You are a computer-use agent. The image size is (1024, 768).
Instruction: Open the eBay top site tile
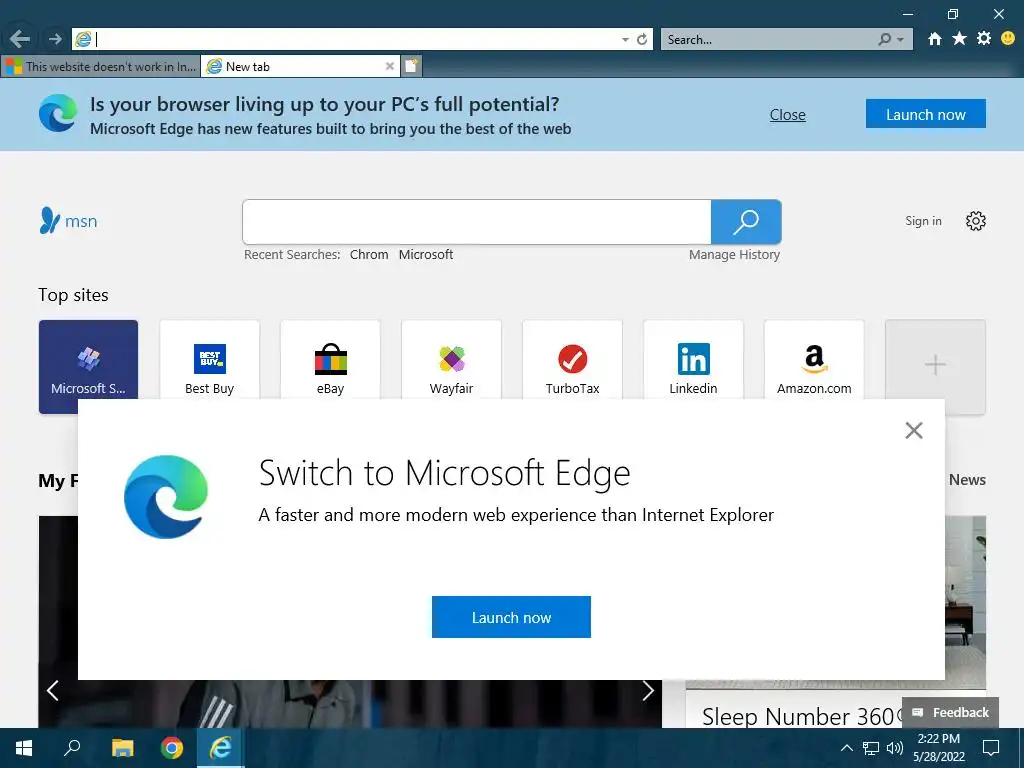click(x=330, y=360)
